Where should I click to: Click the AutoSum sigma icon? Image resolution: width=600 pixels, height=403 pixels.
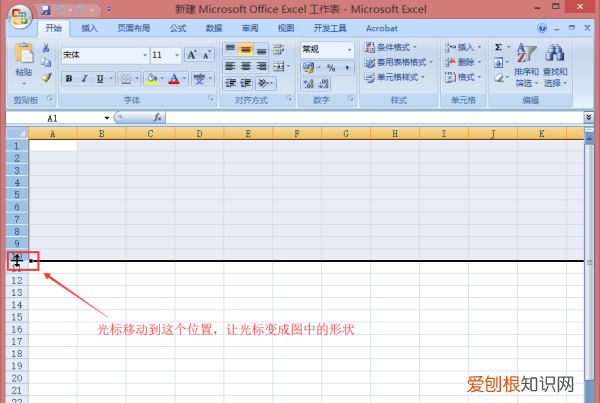(498, 47)
